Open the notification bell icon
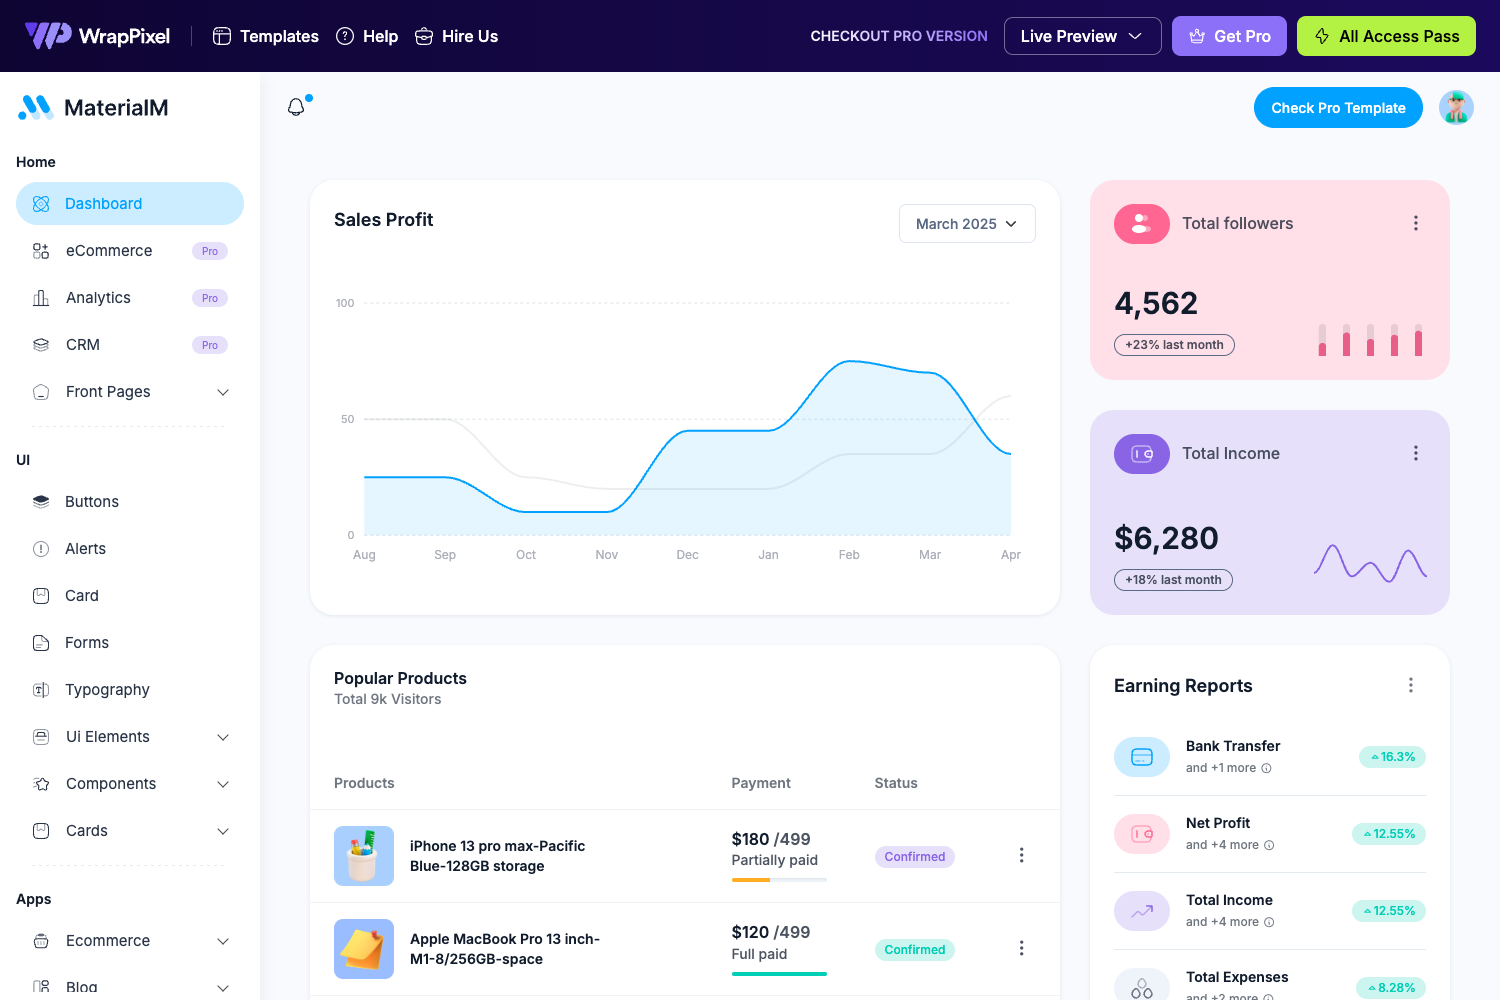 coord(296,106)
